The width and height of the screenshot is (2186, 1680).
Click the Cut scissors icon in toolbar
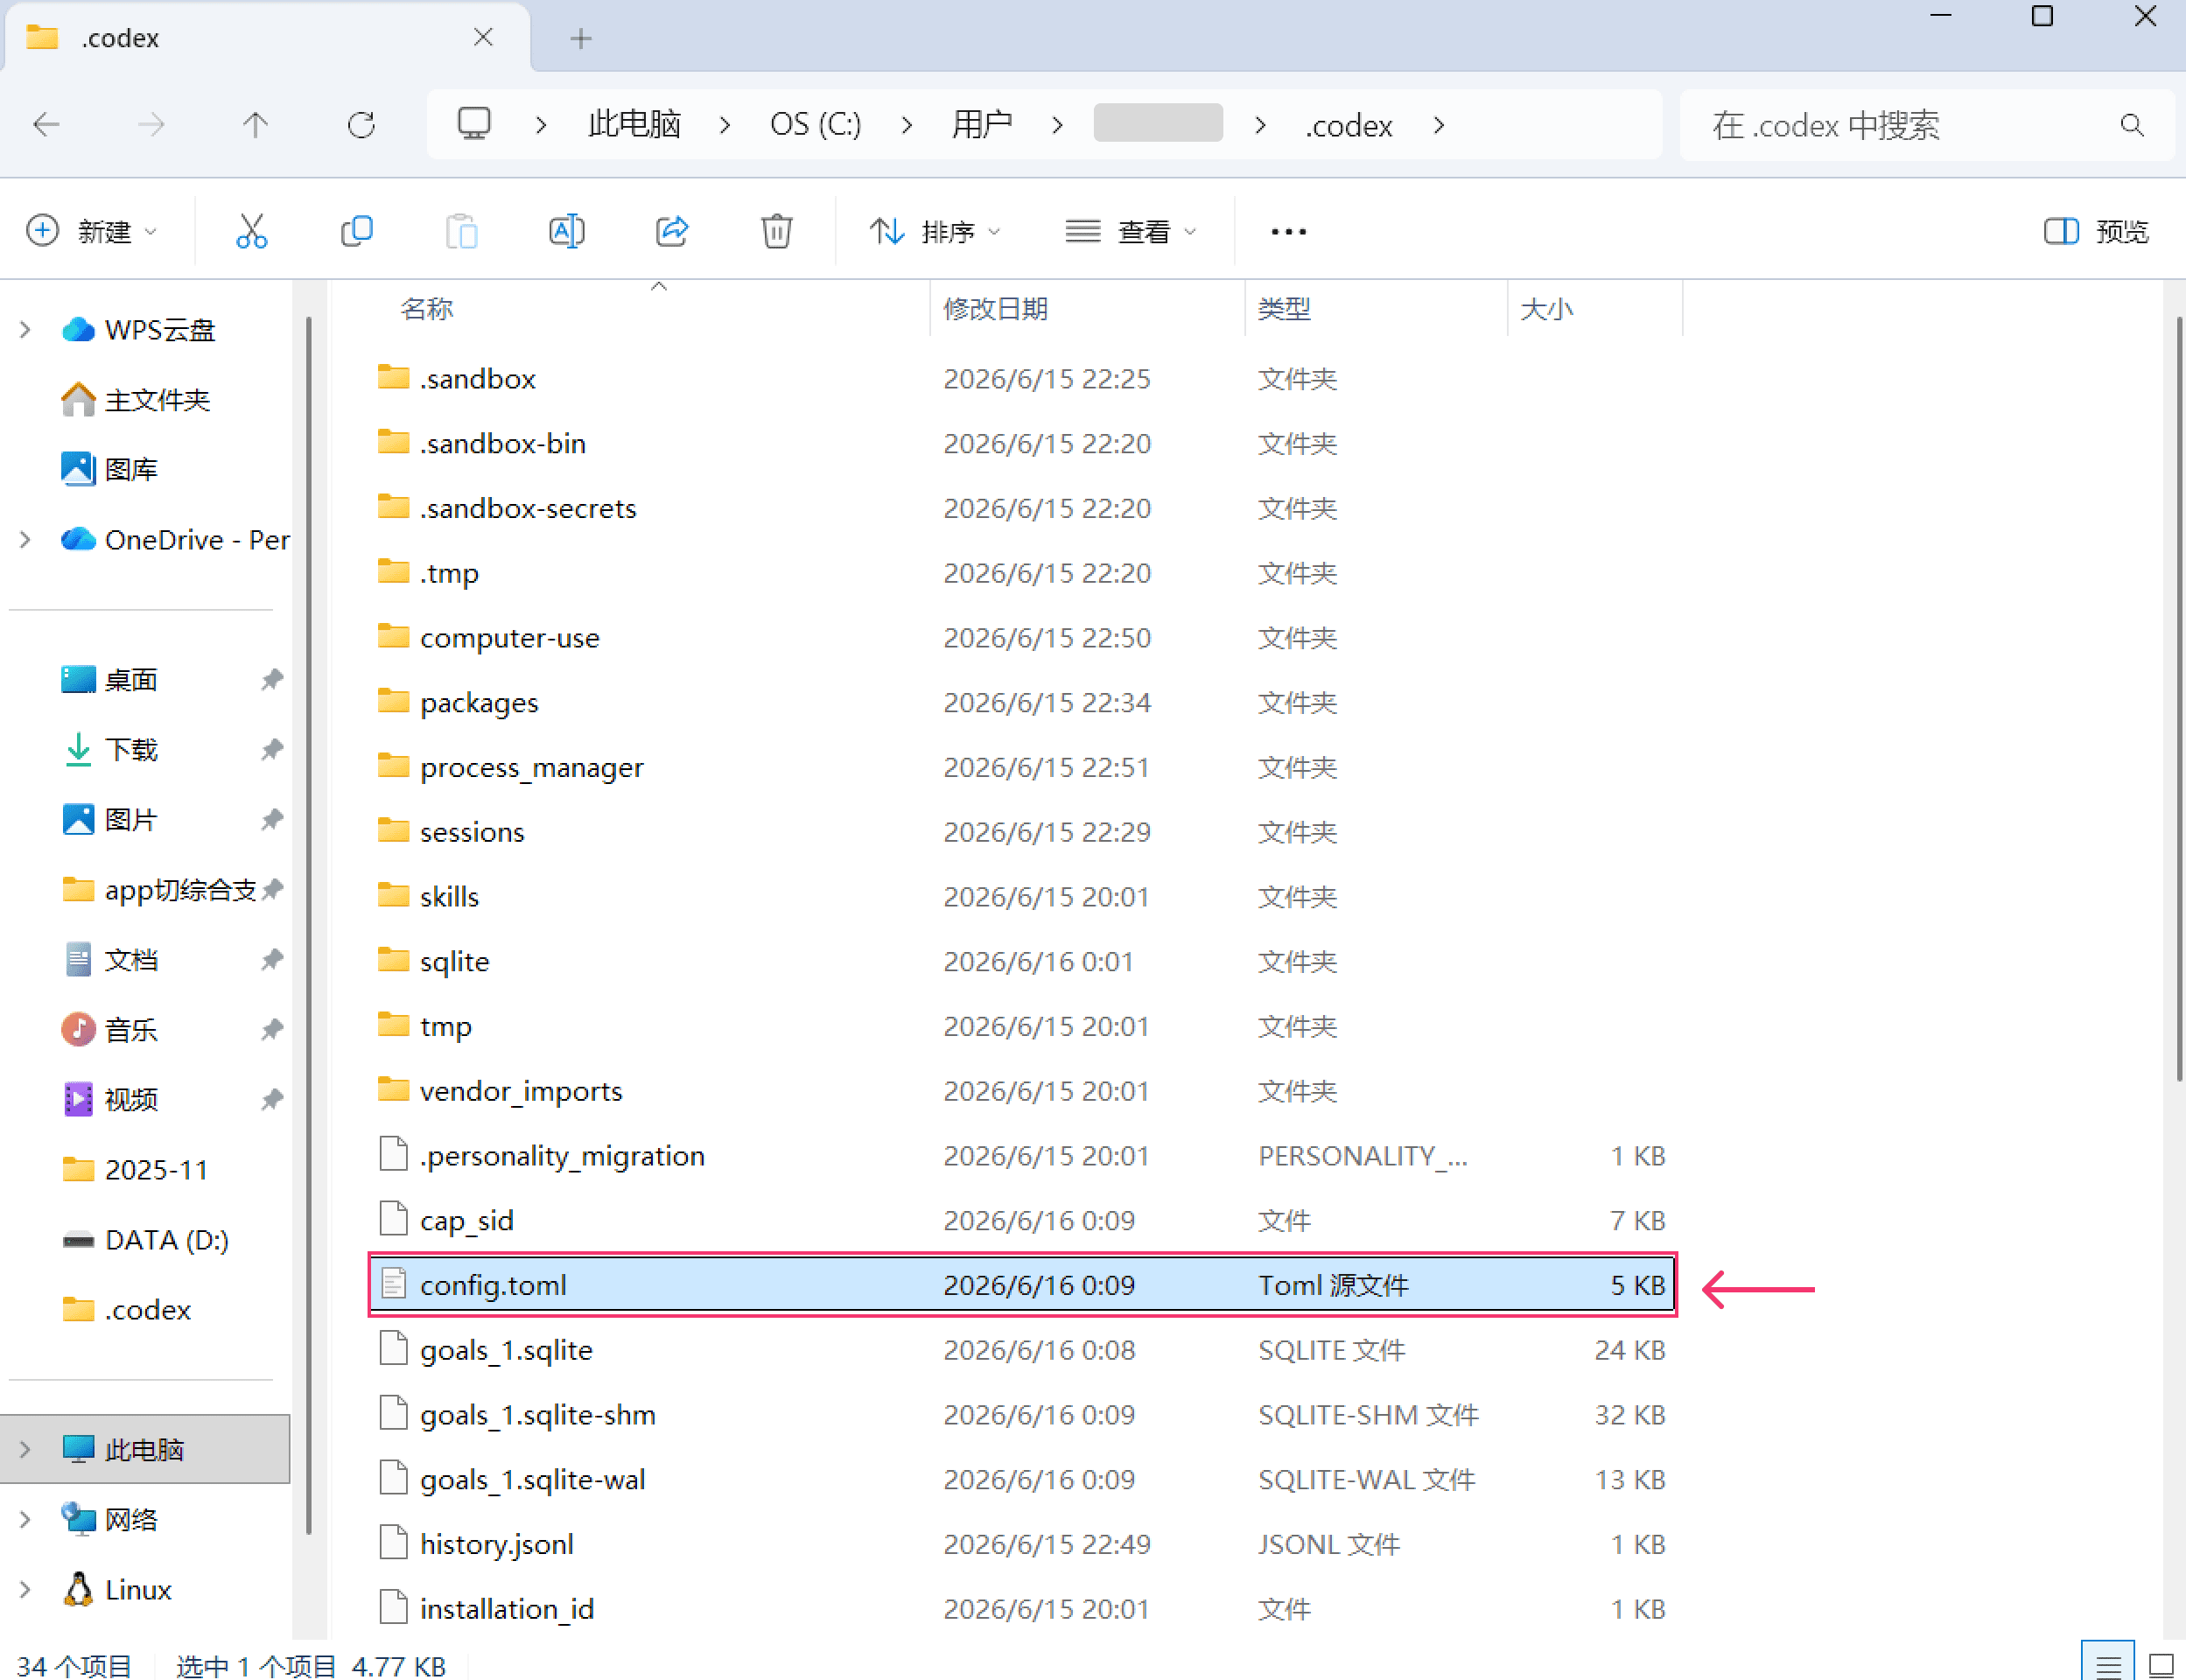[251, 231]
